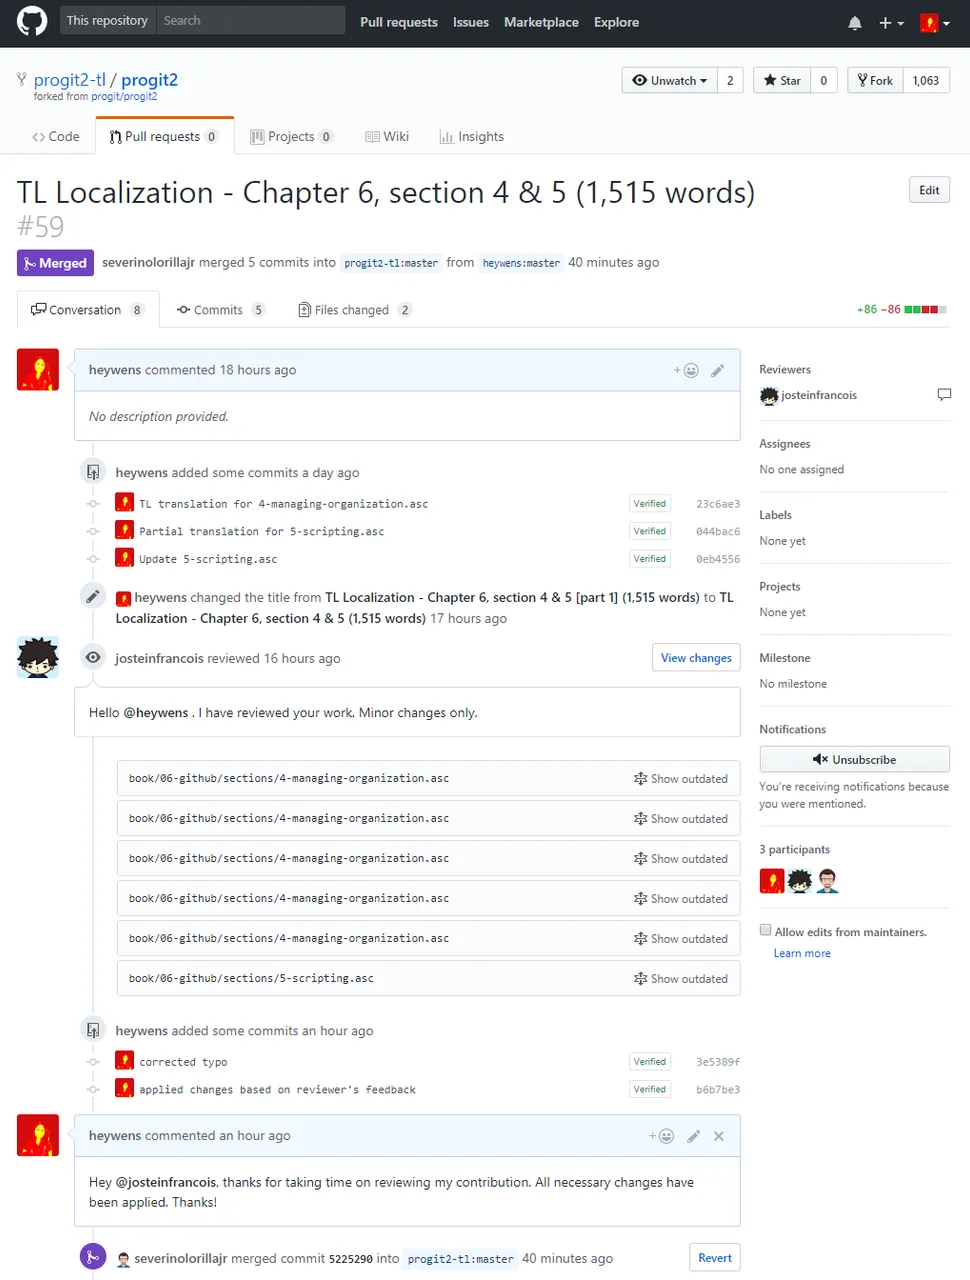Delete the last heywens comment X icon
Screen dimensions: 970x1280
pos(719,1136)
